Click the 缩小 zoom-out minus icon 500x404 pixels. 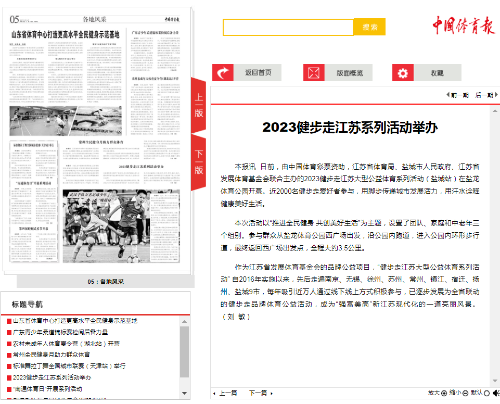tap(465, 393)
